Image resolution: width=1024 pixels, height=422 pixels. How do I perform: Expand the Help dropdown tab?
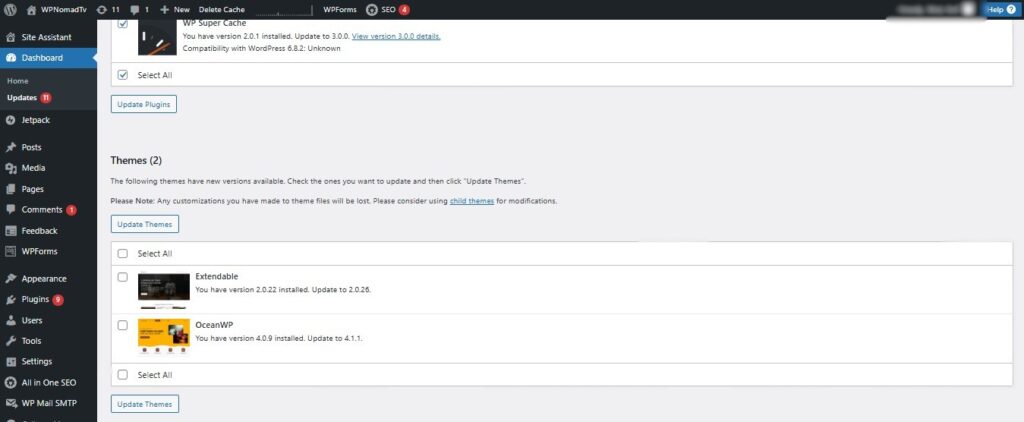point(1002,10)
